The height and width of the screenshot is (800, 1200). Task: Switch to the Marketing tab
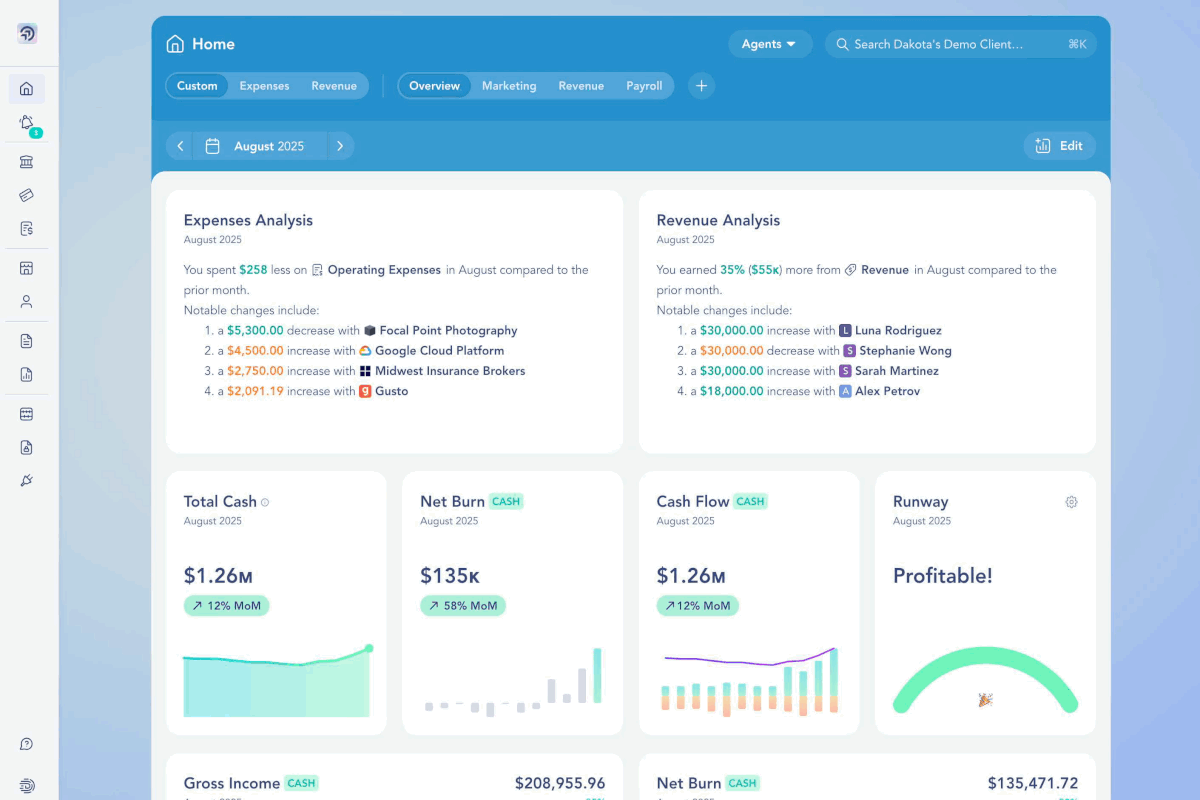point(509,86)
